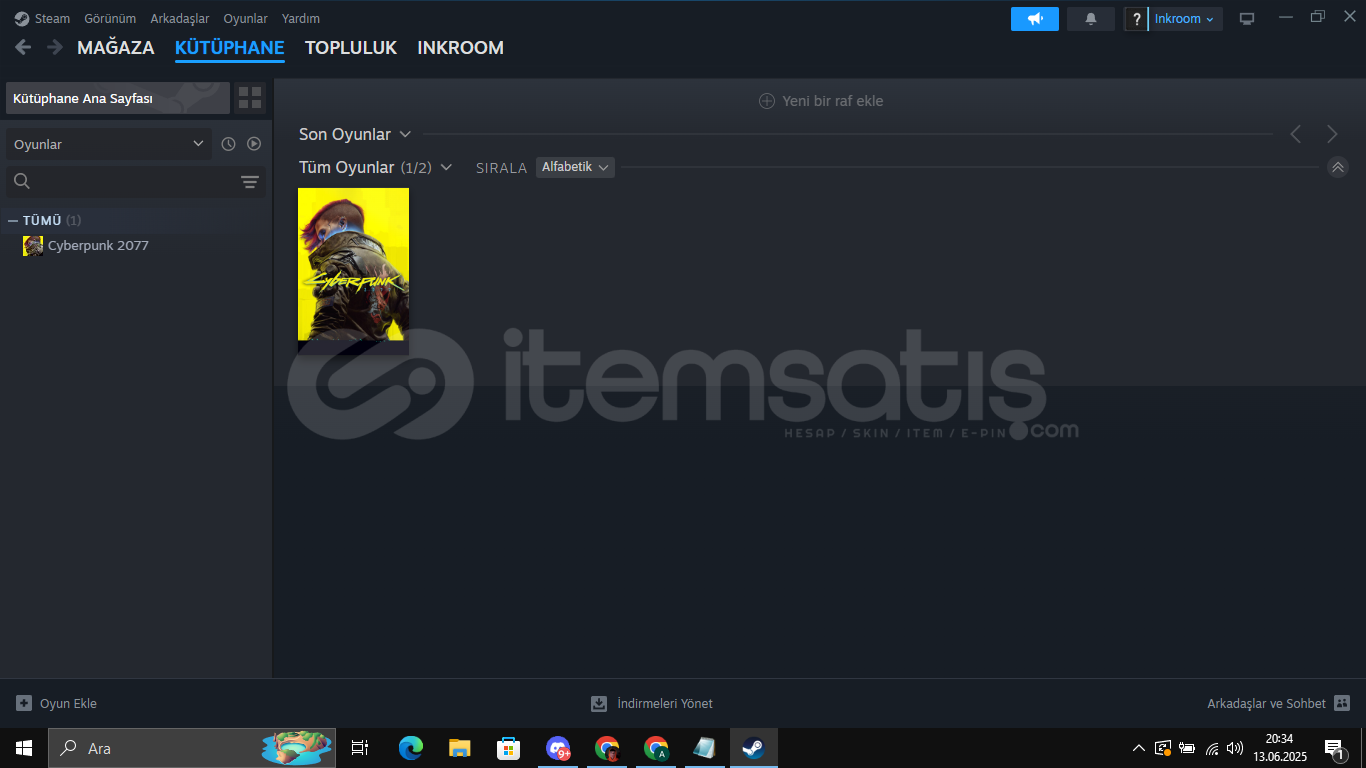Click the question mark avatar icon
Viewport: 1366px width, 768px height.
point(1136,19)
